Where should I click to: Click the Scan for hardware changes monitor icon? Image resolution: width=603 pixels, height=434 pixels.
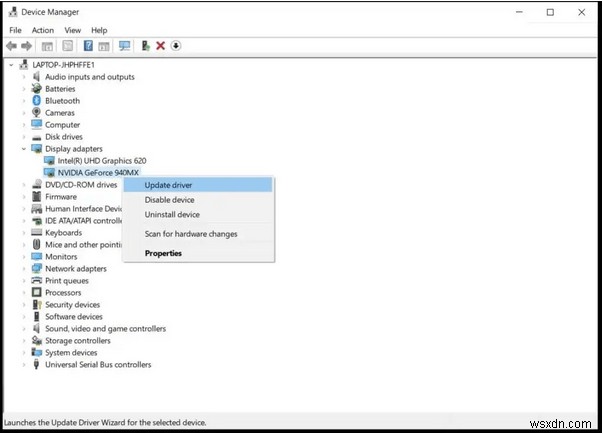[x=124, y=46]
